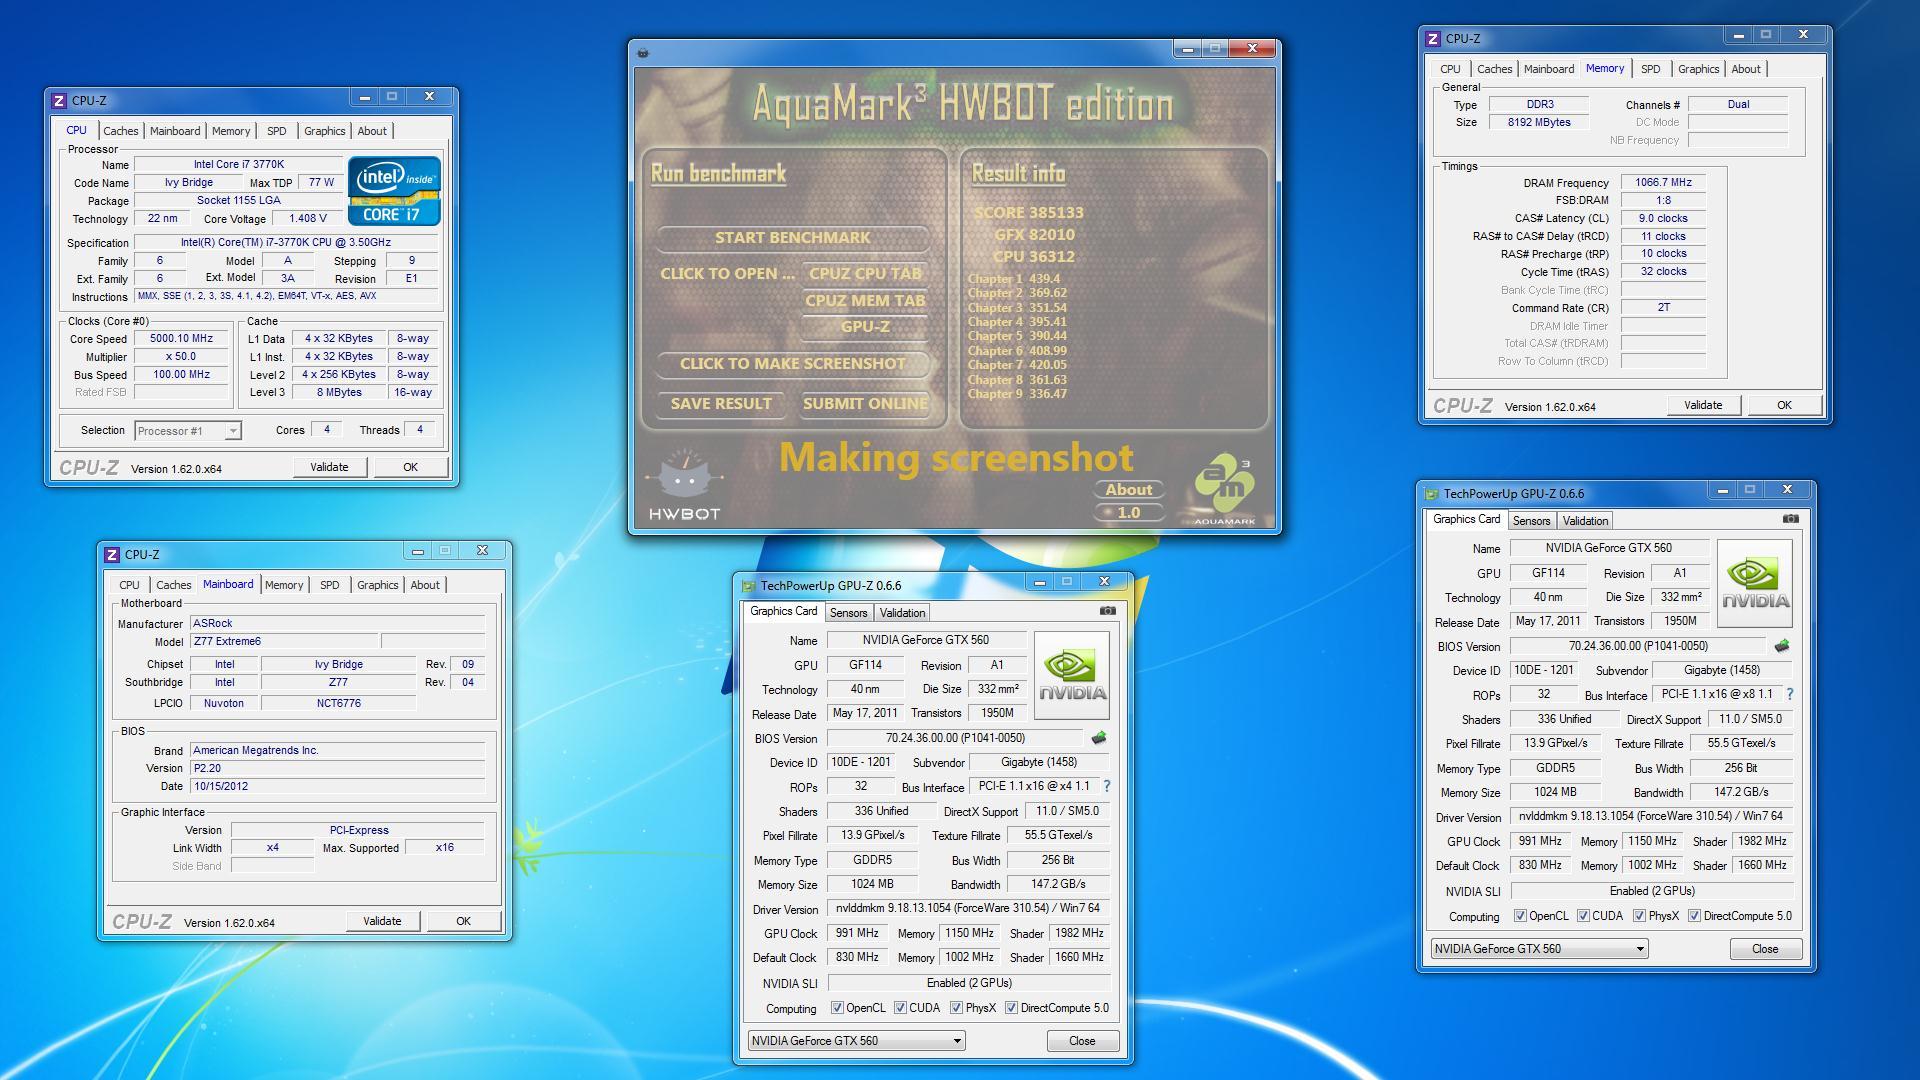The image size is (1920, 1080).
Task: Open About tab in top-left CPU-Z
Action: pos(372,131)
